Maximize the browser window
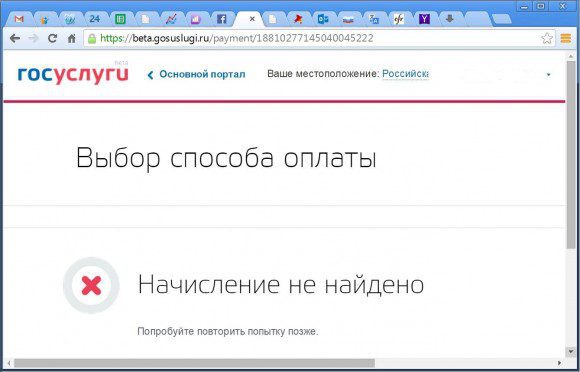This screenshot has width=580, height=372. pyautogui.click(x=540, y=6)
